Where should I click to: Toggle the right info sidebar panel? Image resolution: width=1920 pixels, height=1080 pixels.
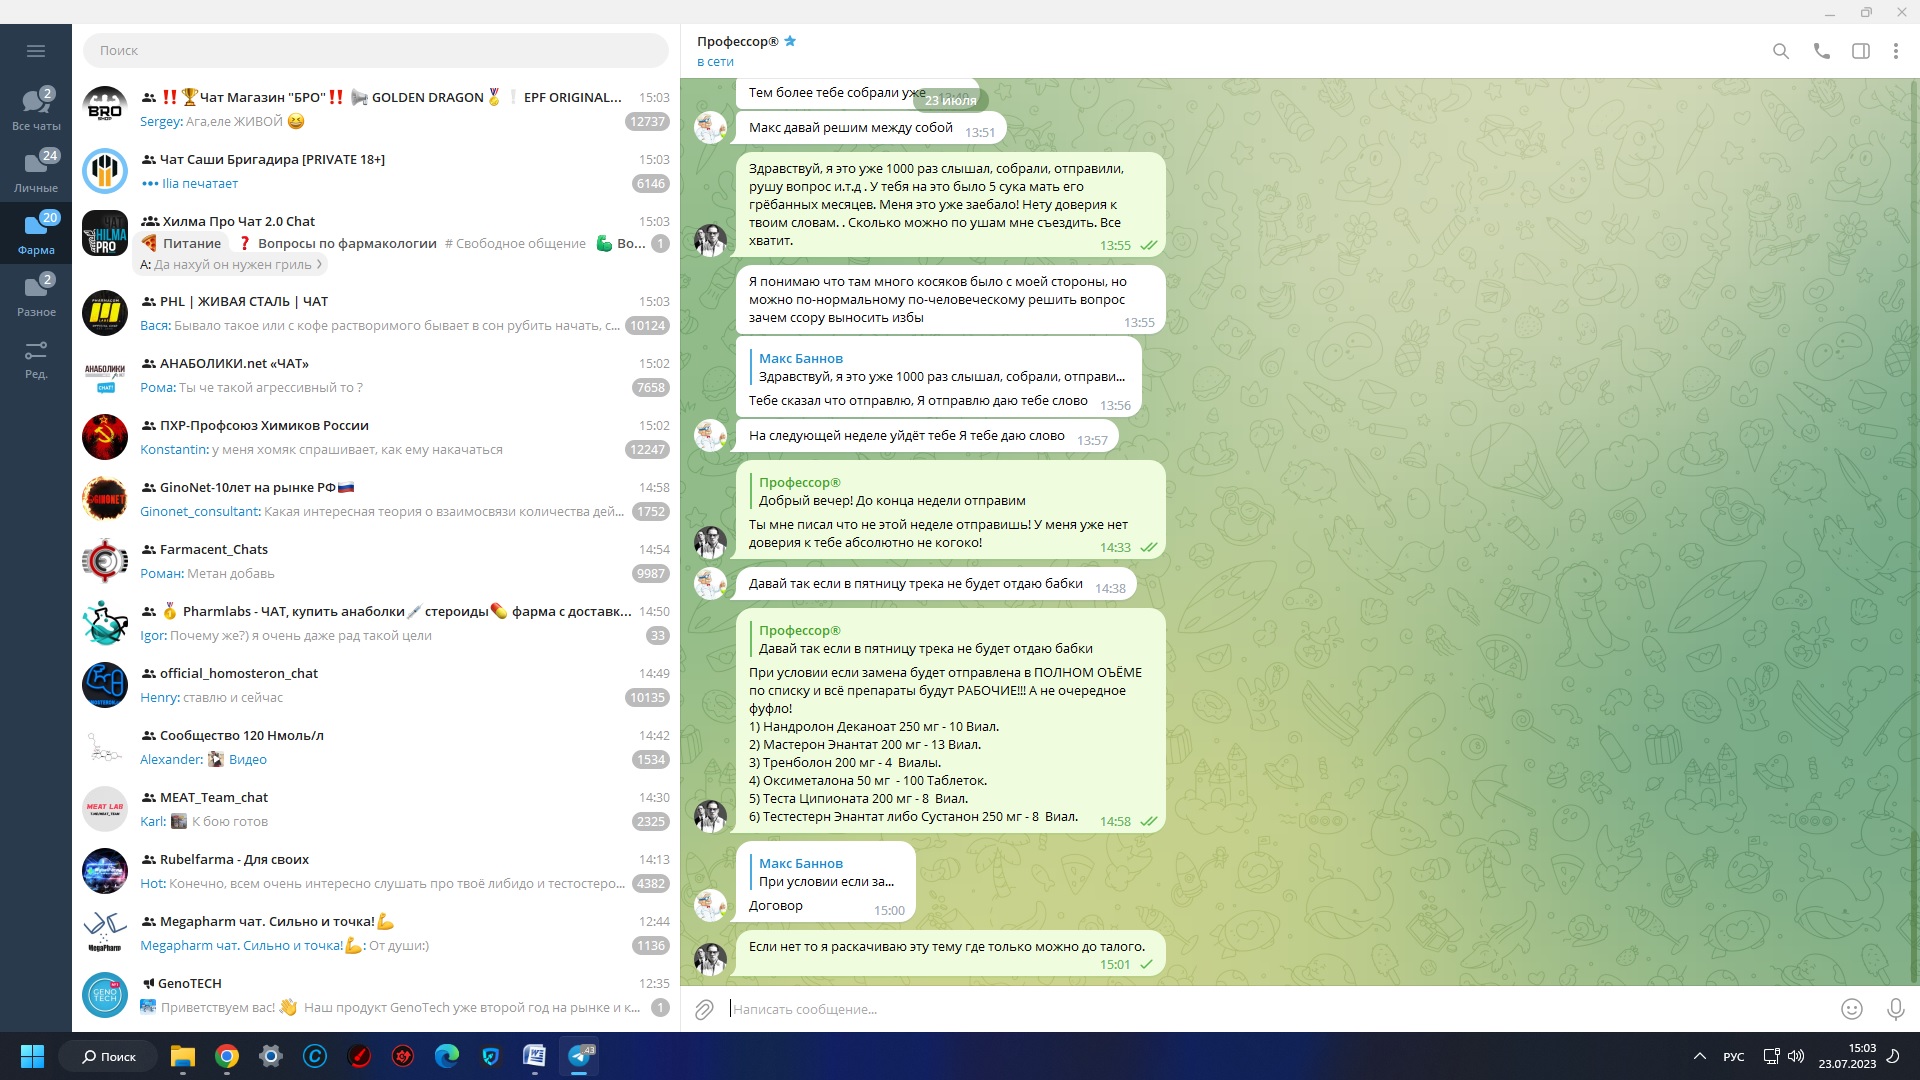pos(1860,51)
